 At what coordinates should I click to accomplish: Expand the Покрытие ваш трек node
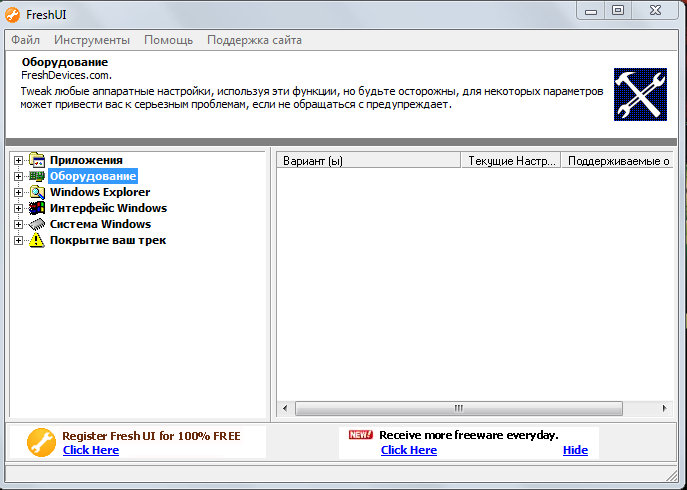[18, 241]
